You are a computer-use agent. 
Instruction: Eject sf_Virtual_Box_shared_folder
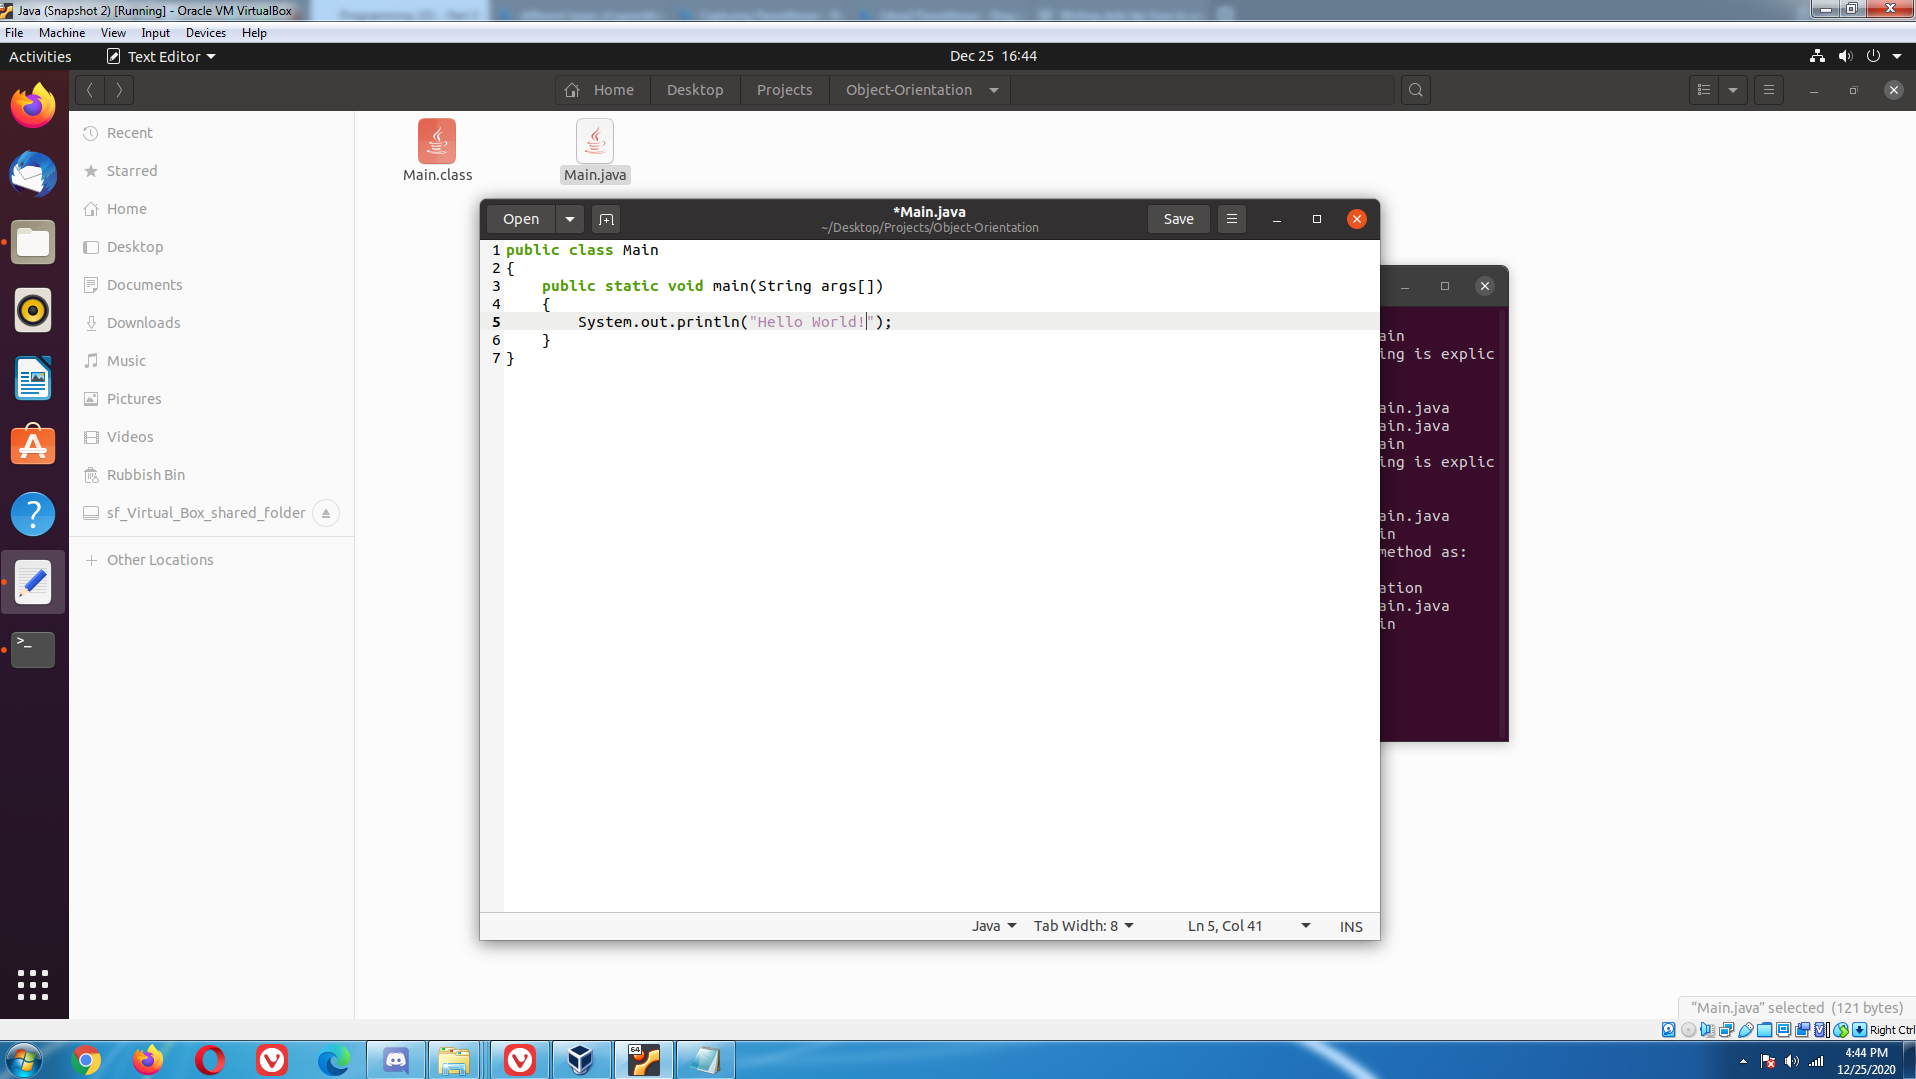[325, 513]
